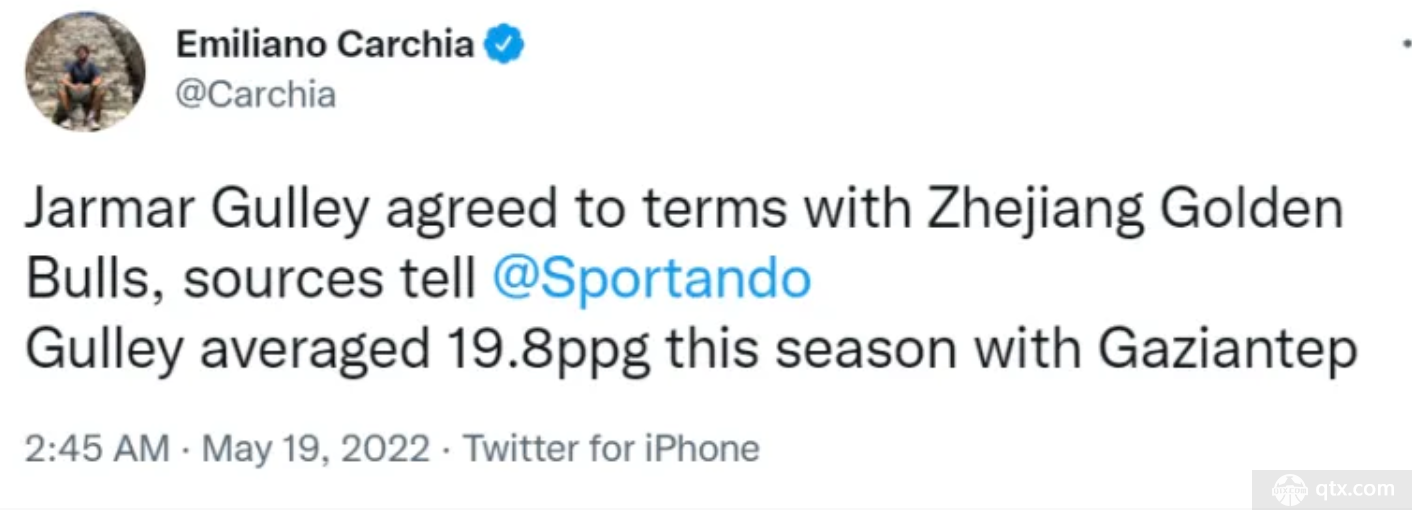The width and height of the screenshot is (1412, 510).
Task: Click the 2:45 AM timestamp
Action: (x=97, y=449)
